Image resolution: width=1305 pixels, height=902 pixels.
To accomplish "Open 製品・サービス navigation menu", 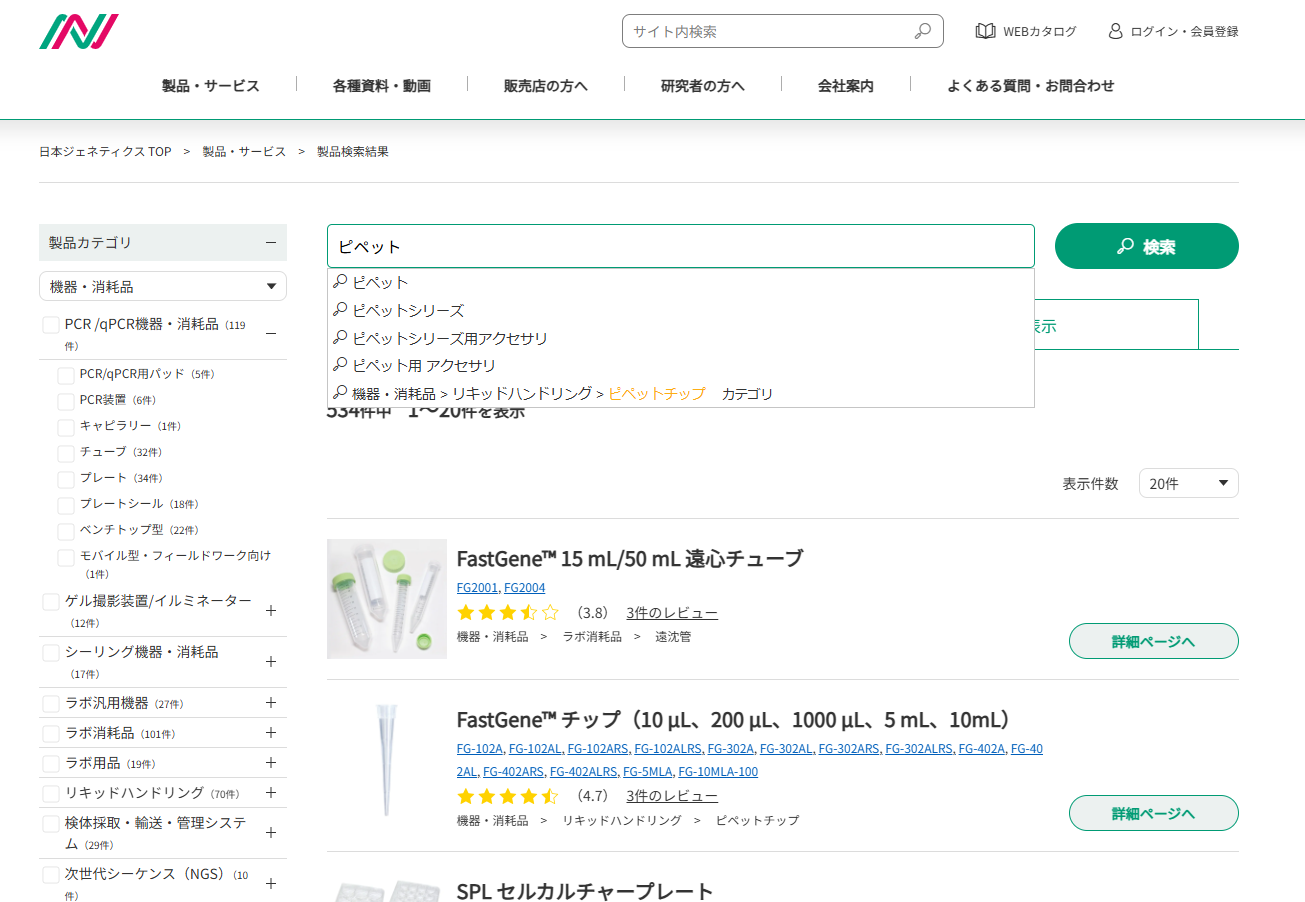I will click(211, 86).
